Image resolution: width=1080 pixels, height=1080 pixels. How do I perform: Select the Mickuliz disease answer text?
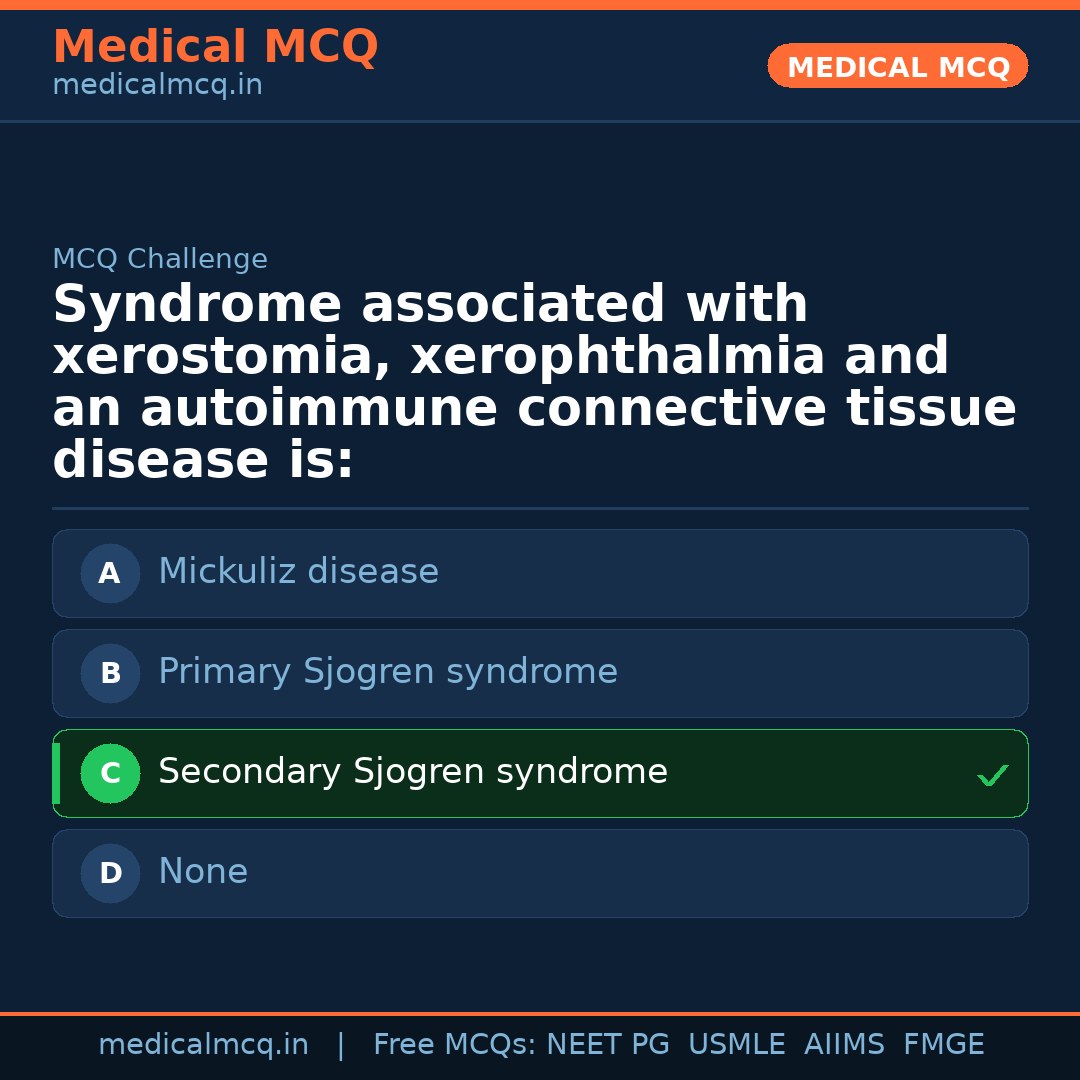tap(298, 572)
